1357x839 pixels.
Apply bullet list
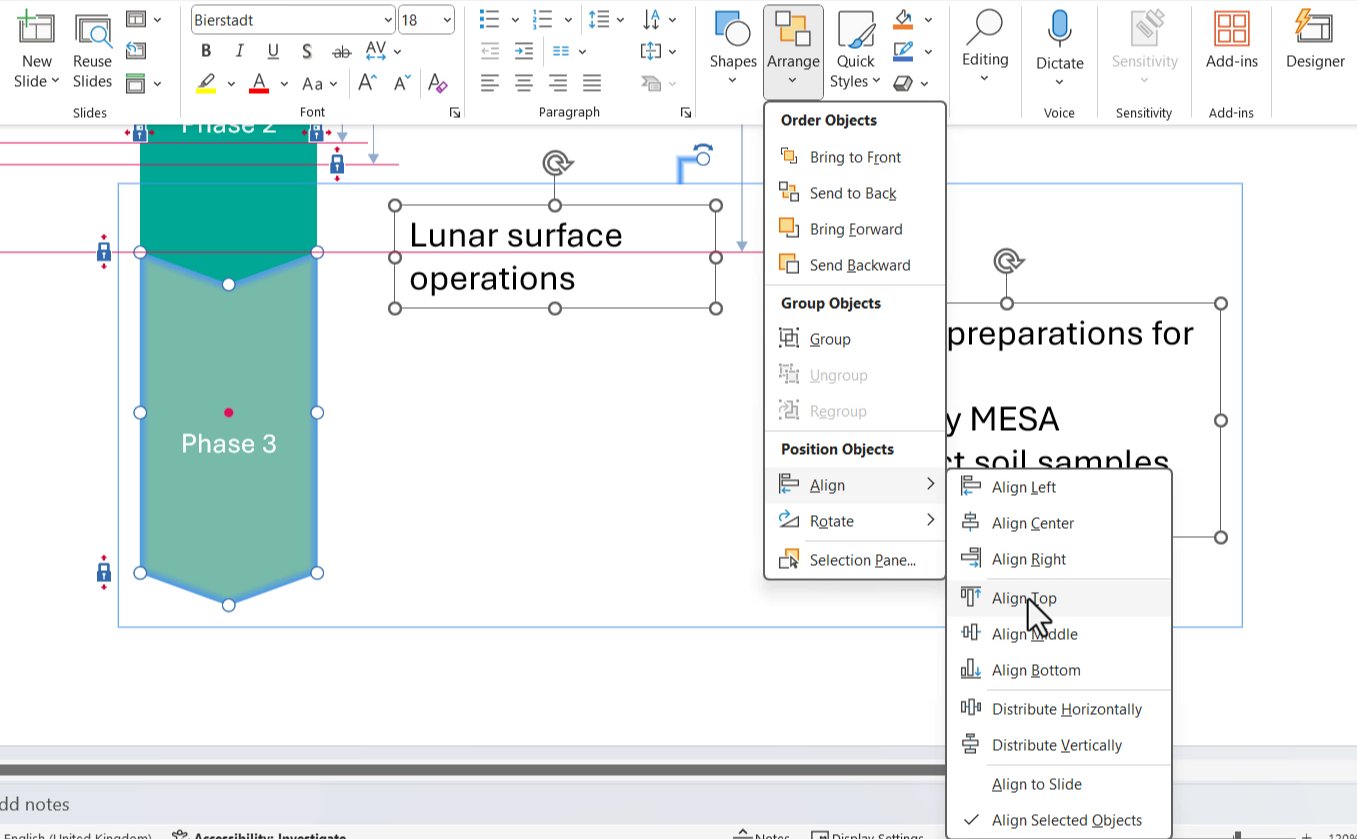pyautogui.click(x=489, y=19)
